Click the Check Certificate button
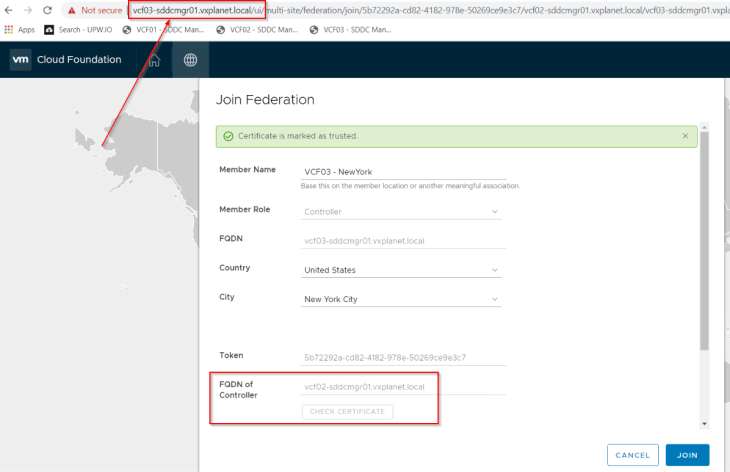Screen dimensions: 730x472 pyautogui.click(x=347, y=411)
